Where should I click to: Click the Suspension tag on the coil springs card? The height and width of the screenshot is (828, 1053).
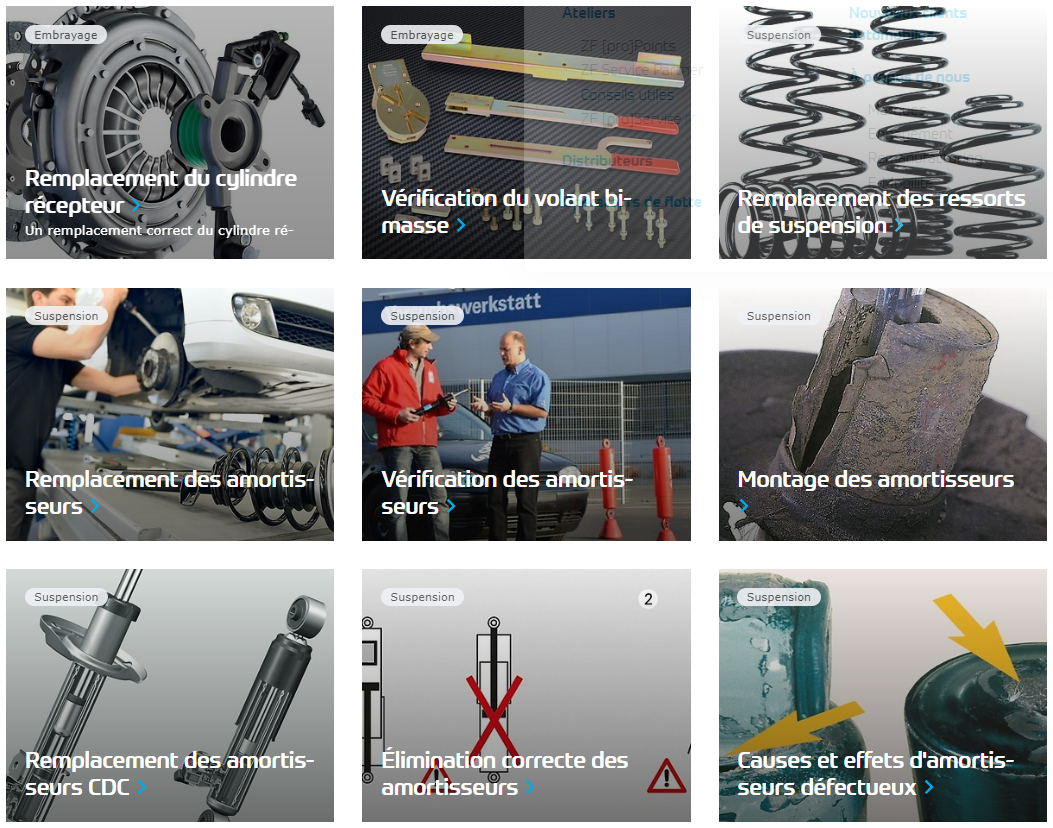[778, 35]
